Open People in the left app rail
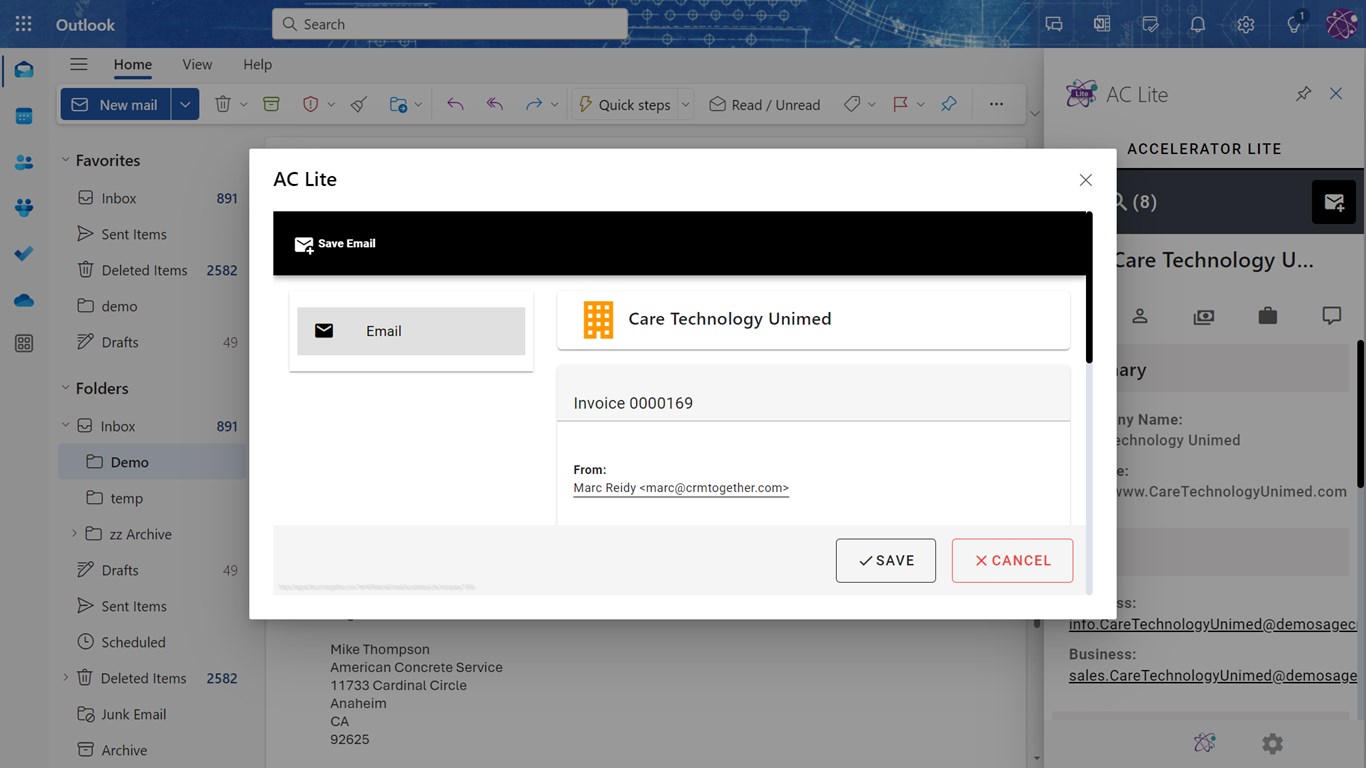Viewport: 1366px width, 768px height. [24, 162]
